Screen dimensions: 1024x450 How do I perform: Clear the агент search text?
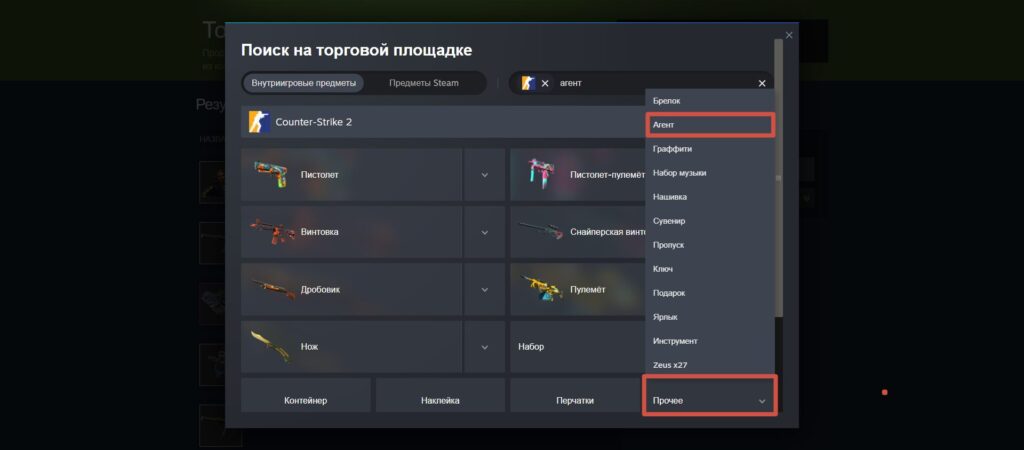point(761,83)
